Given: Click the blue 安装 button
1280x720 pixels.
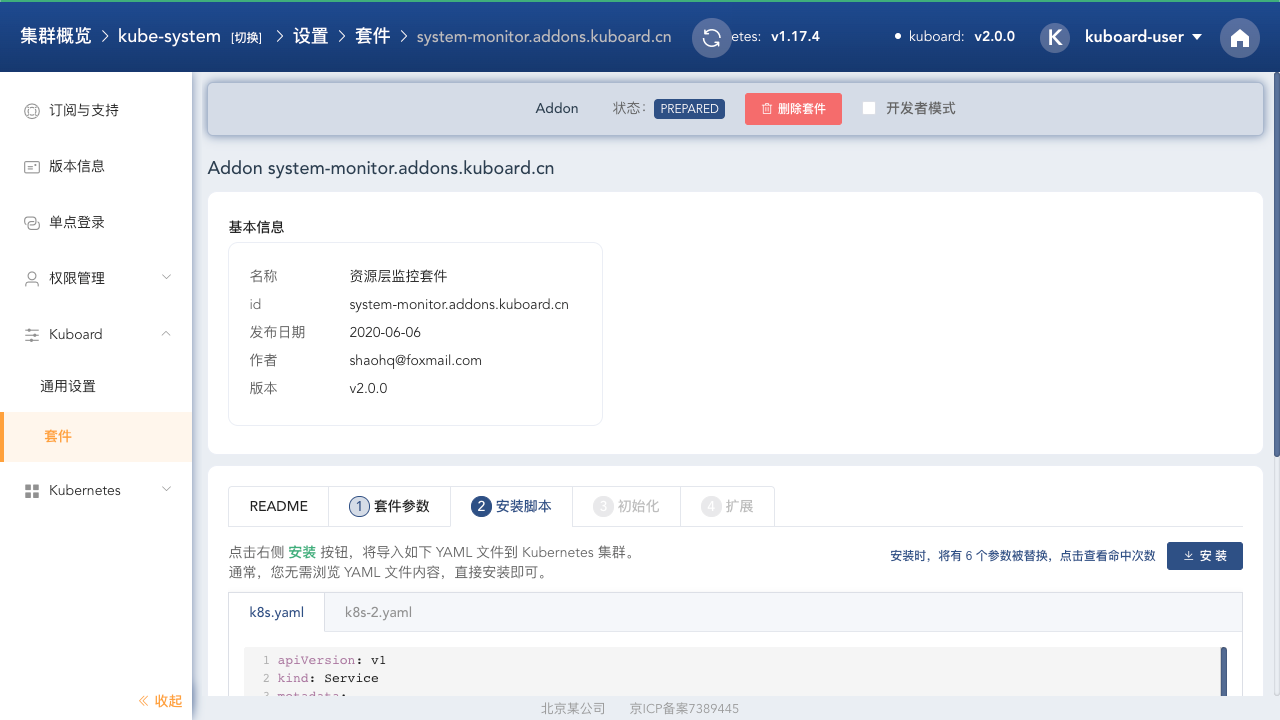Looking at the screenshot, I should tap(1204, 556).
